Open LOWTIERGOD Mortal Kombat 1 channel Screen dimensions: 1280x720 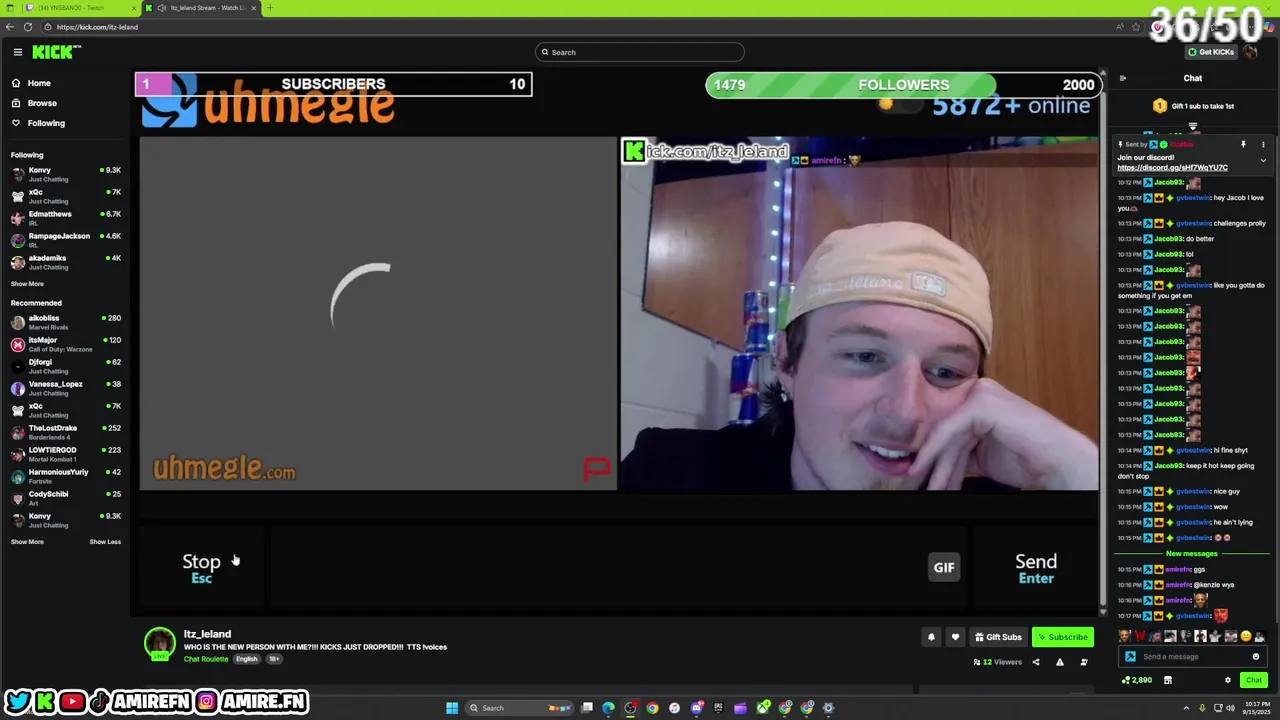pos(66,454)
